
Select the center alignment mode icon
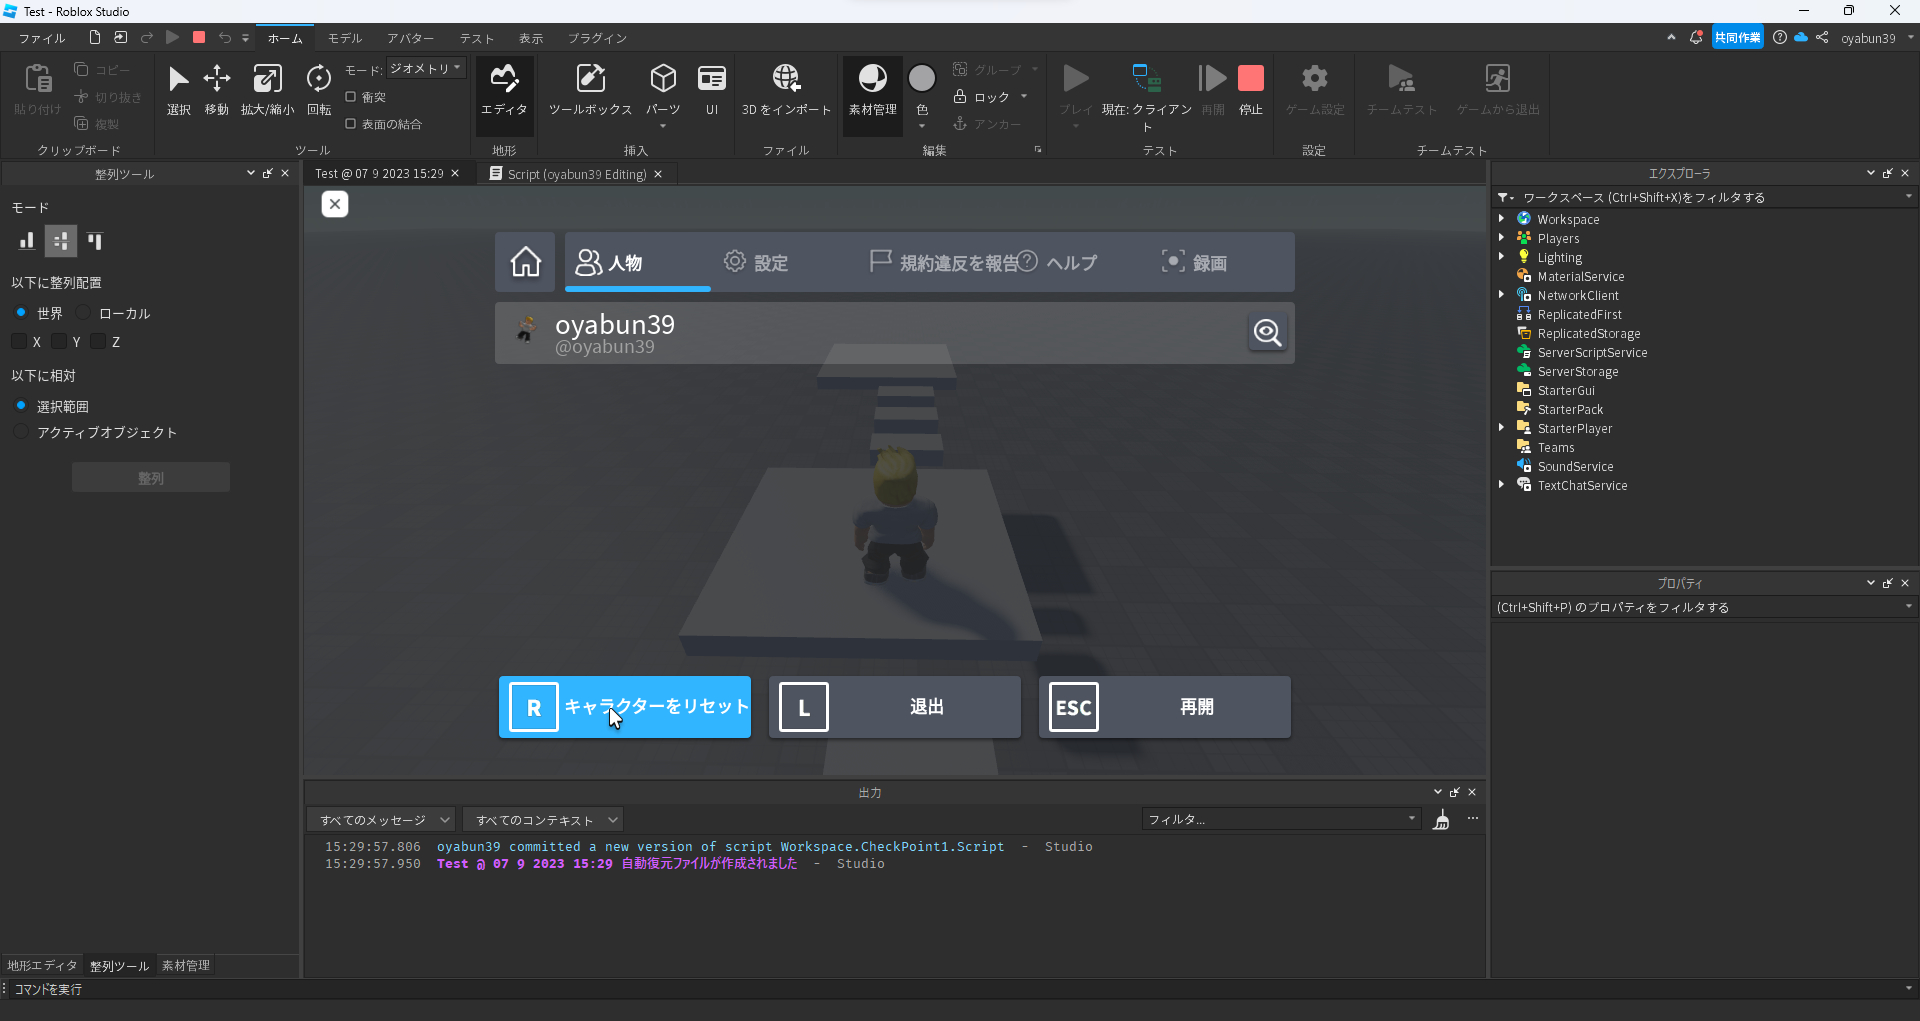pyautogui.click(x=61, y=241)
